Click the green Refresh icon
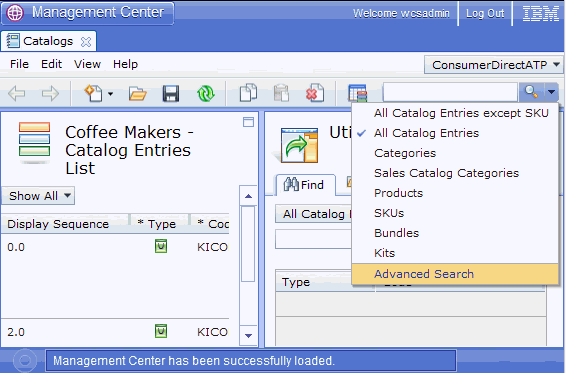This screenshot has width=566, height=373. coord(206,94)
